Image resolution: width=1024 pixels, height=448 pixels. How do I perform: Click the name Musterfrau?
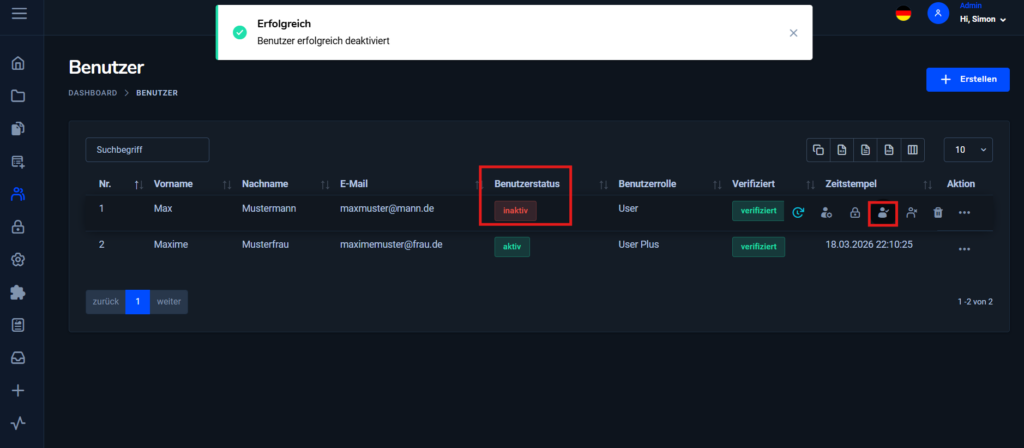pos(265,244)
